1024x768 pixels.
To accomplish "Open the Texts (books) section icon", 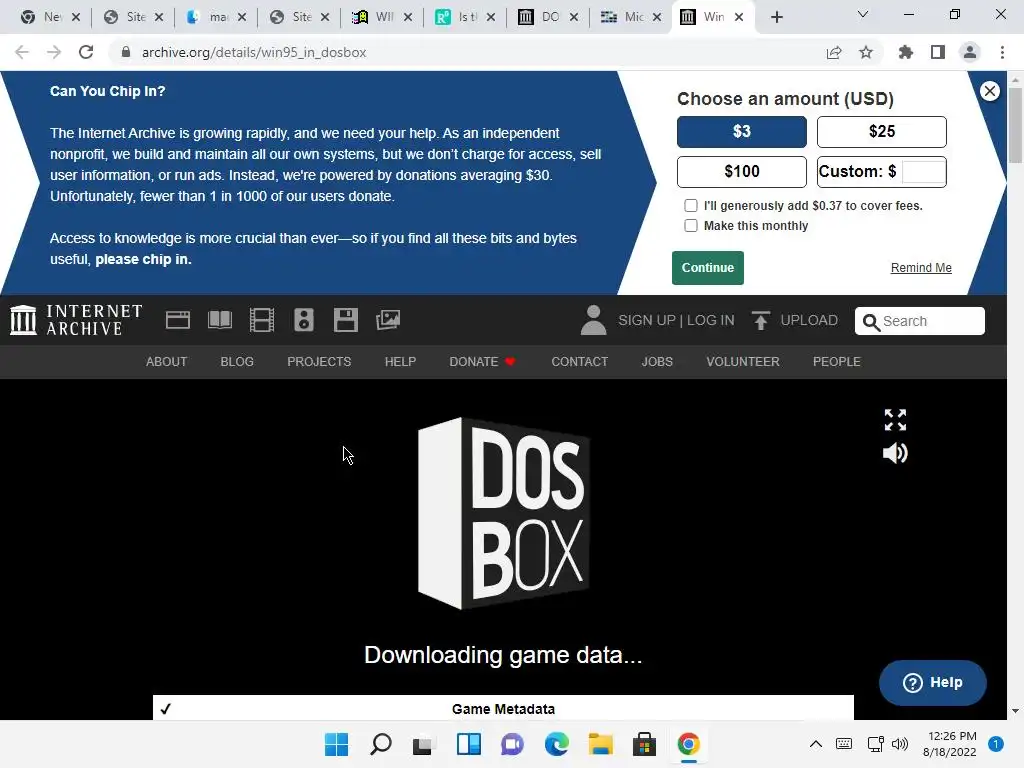I will (219, 320).
